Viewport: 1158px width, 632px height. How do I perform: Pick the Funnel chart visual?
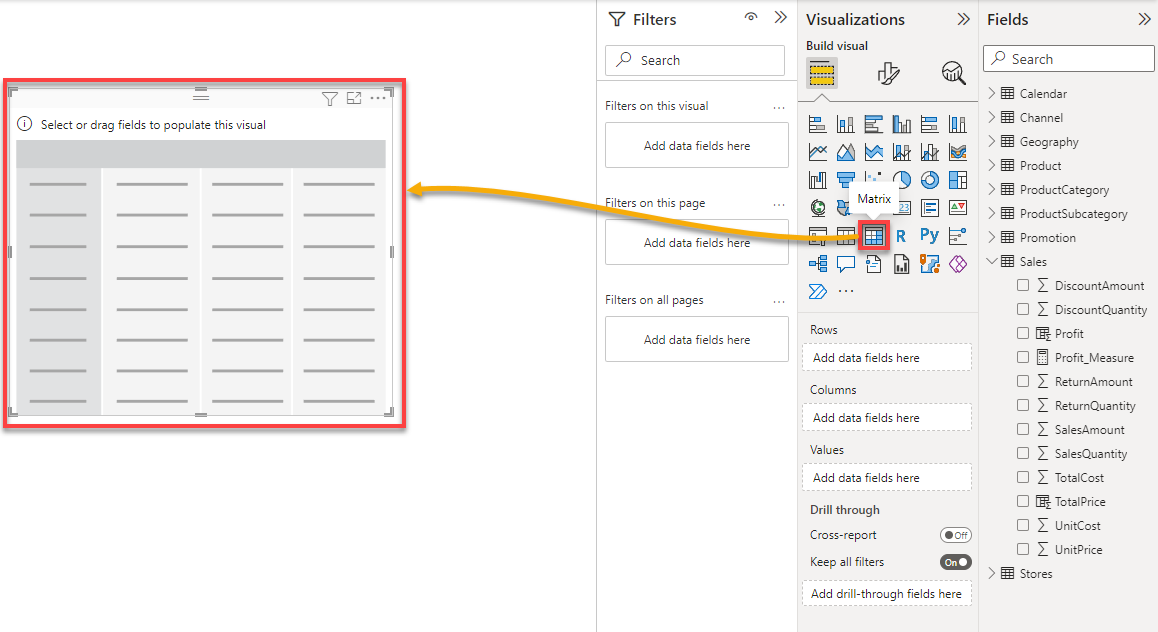[846, 179]
